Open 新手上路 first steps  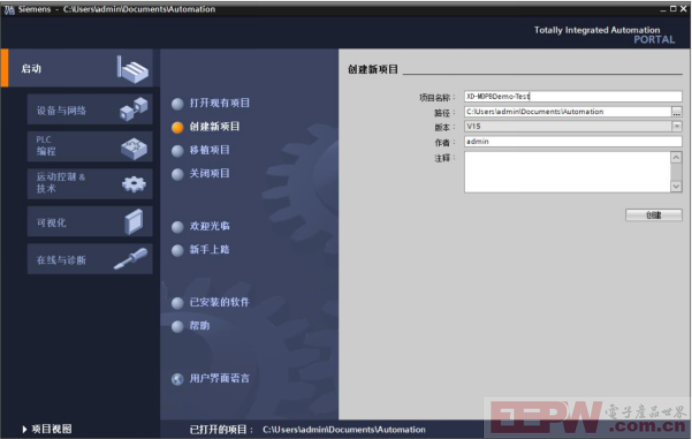click(x=210, y=249)
